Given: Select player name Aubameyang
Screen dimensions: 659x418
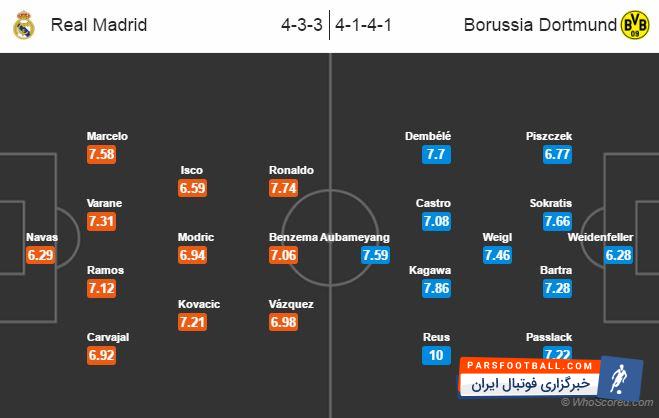Looking at the screenshot, I should point(355,237).
